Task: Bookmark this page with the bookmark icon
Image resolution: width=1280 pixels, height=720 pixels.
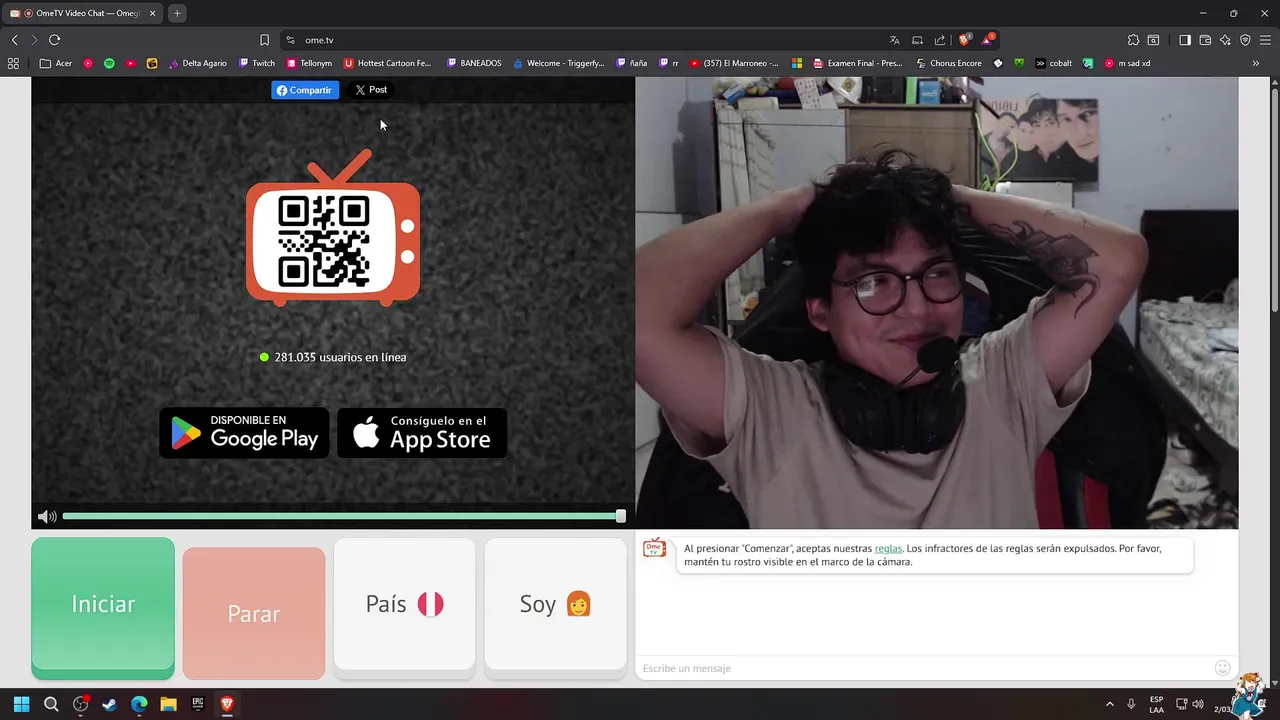Action: [264, 40]
